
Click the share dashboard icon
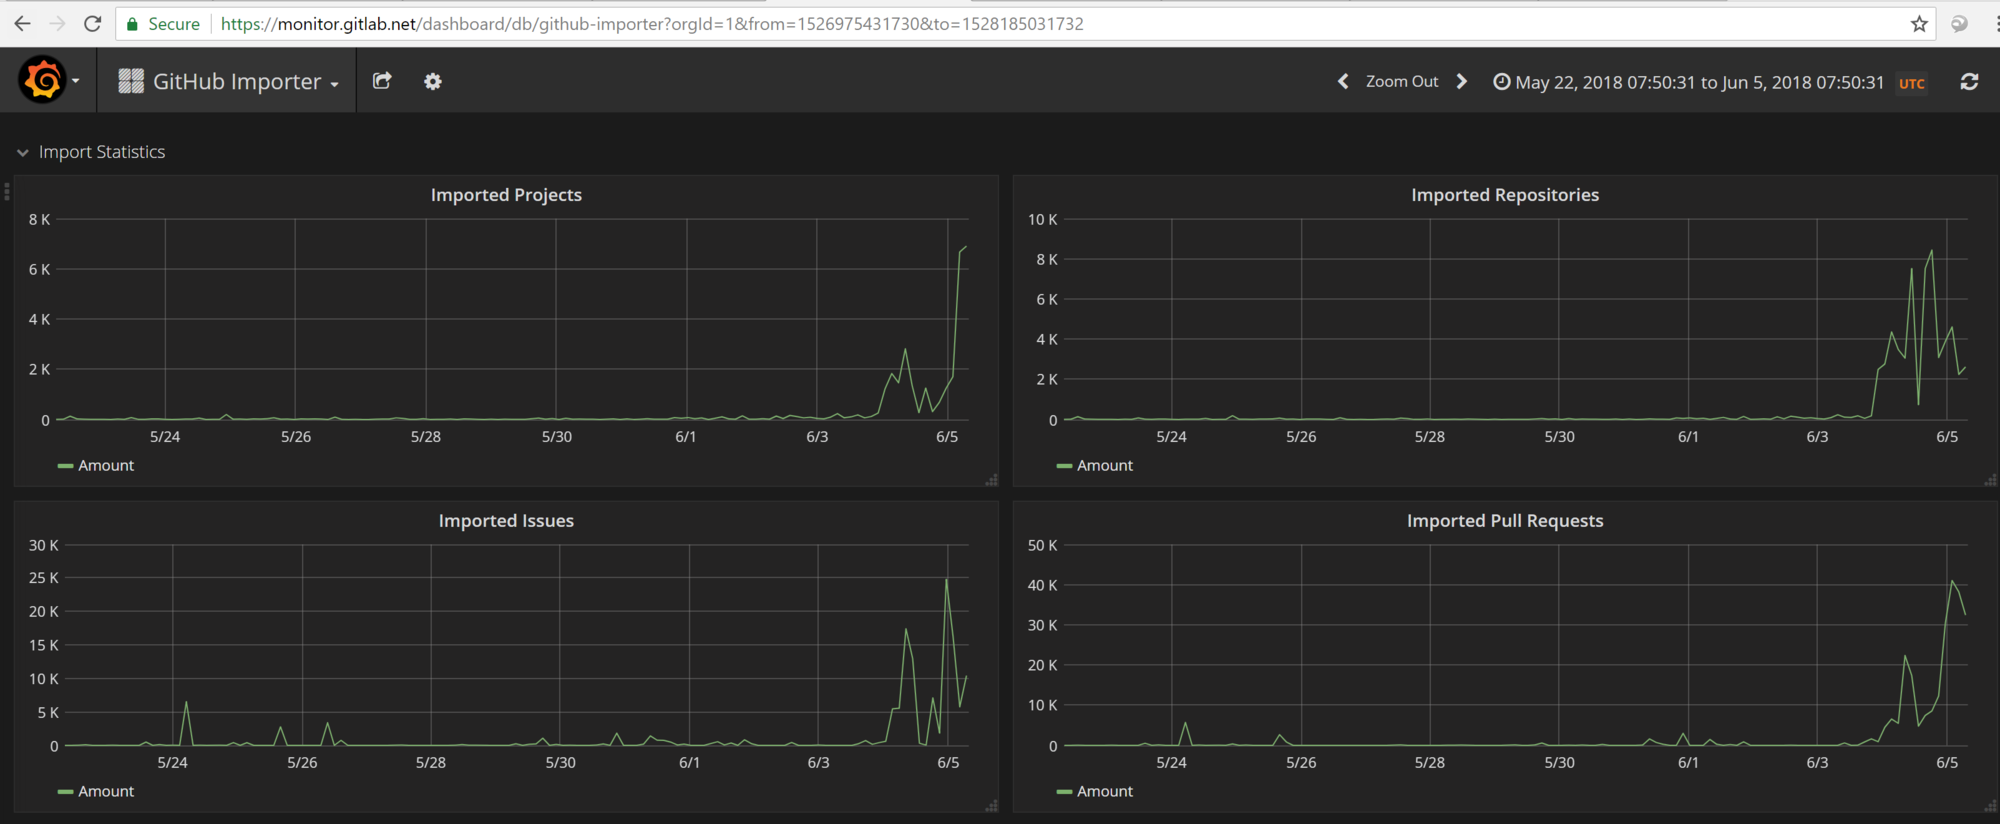coord(382,81)
